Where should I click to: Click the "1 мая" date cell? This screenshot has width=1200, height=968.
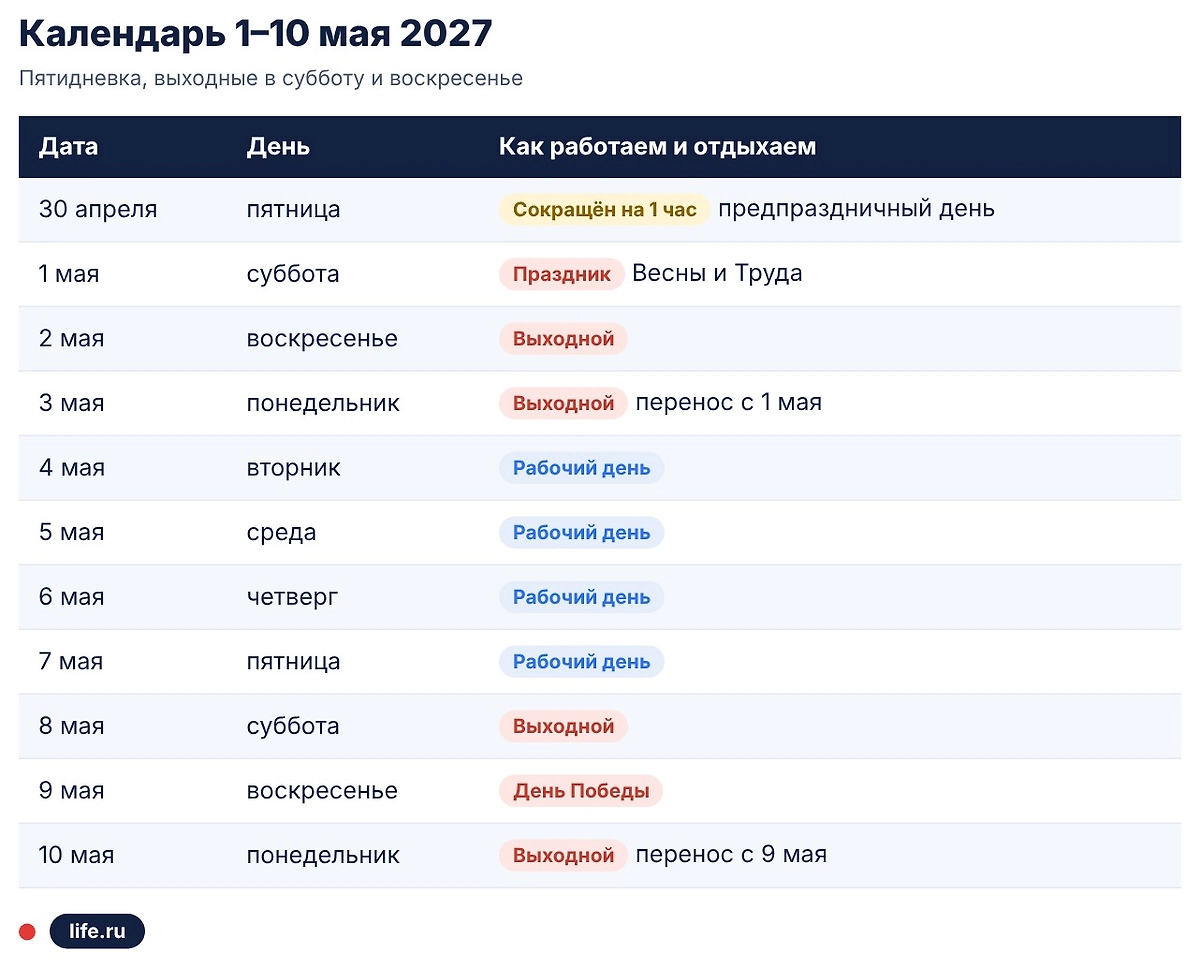69,274
